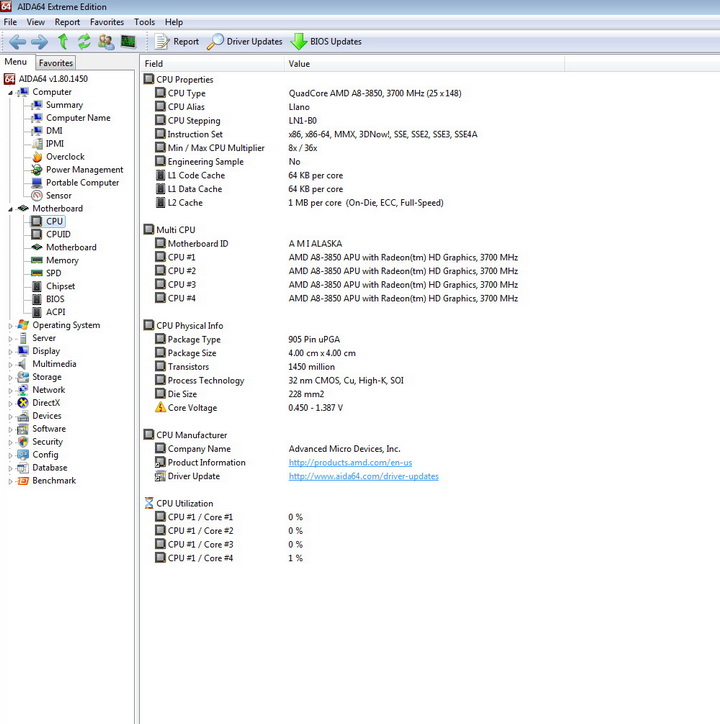Open the Tools menu

pos(144,22)
